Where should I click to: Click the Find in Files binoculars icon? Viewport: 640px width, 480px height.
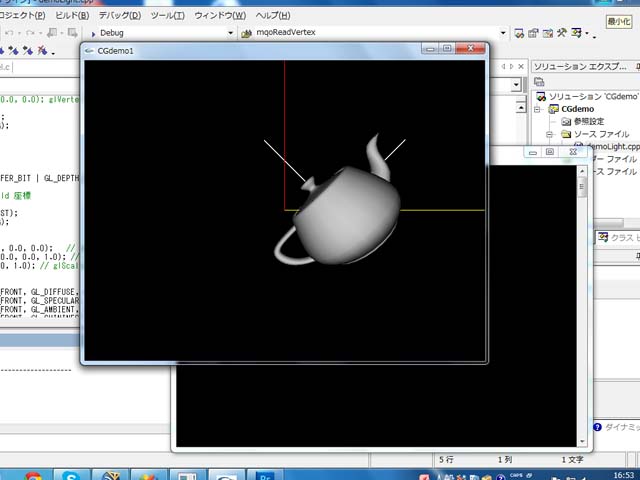point(246,33)
